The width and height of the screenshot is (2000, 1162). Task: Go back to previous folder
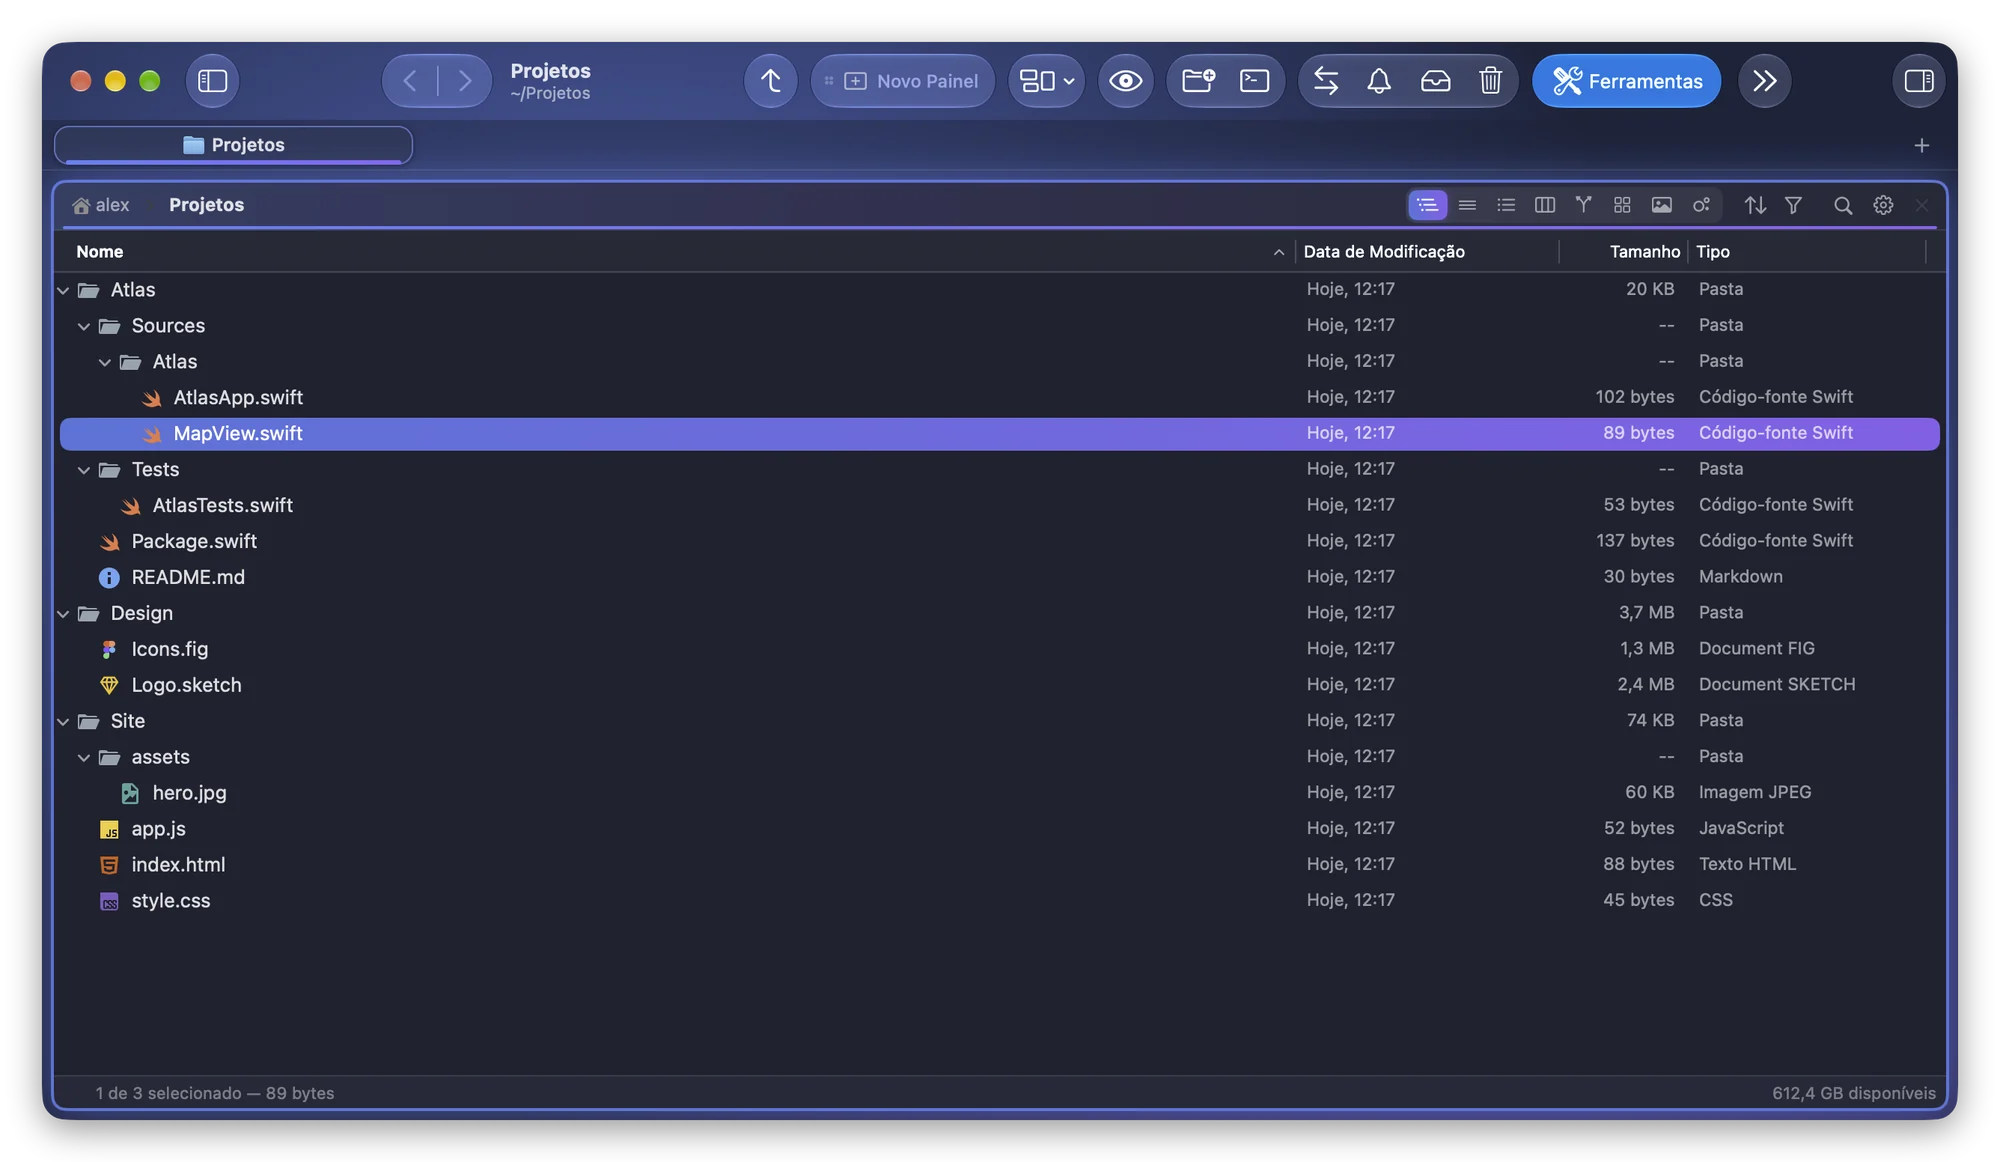(410, 81)
